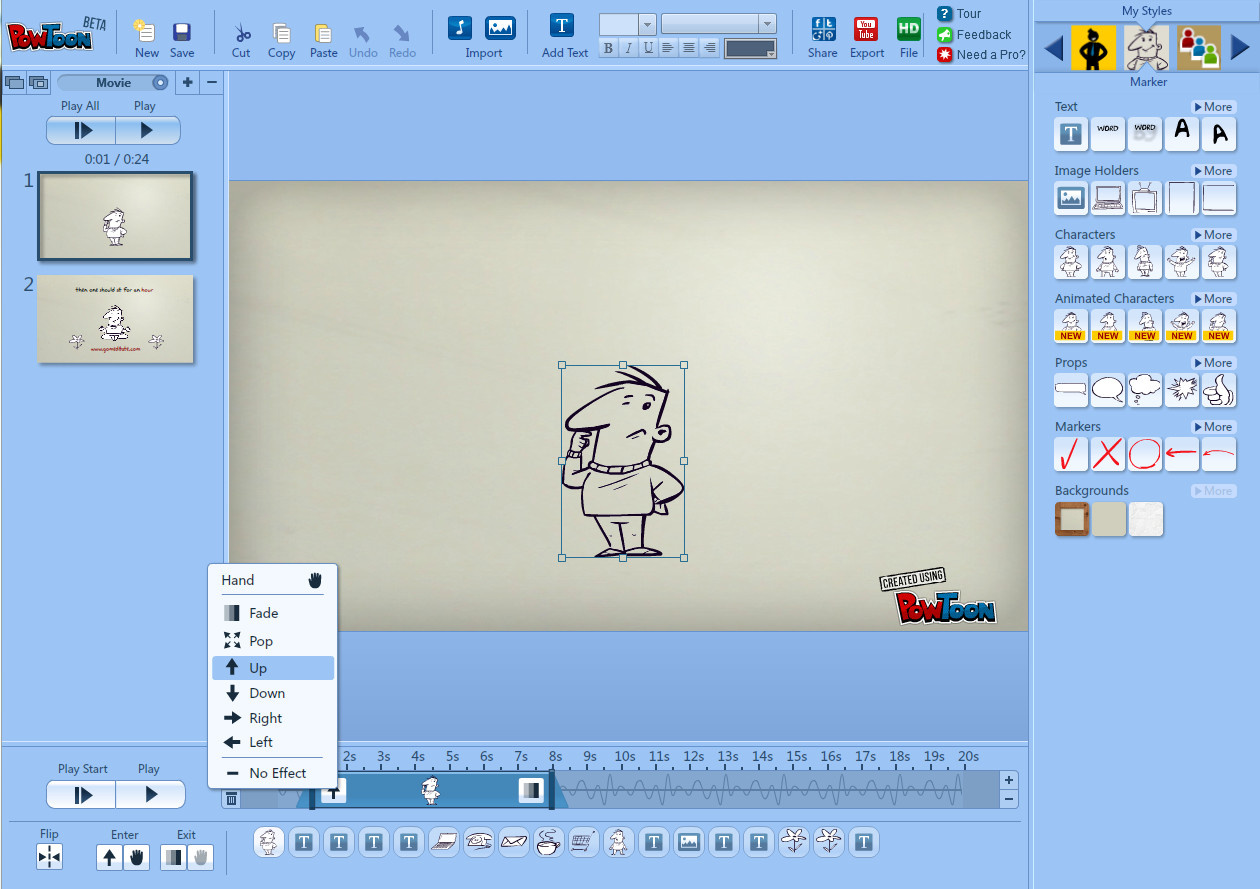1260x889 pixels.
Task: Click the Share icon
Action: (823, 28)
